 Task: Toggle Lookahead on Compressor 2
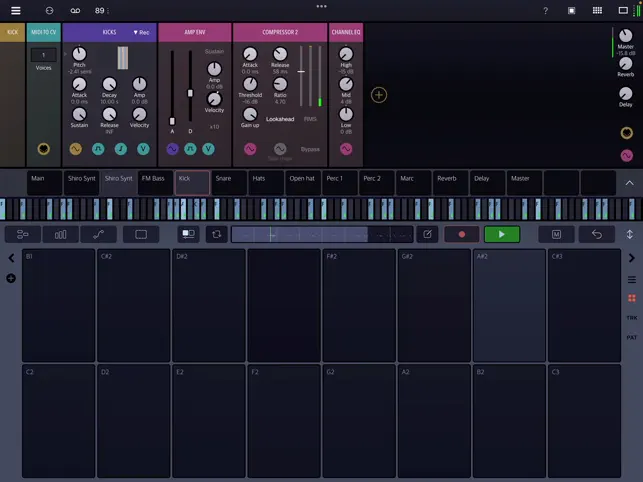pyautogui.click(x=280, y=119)
